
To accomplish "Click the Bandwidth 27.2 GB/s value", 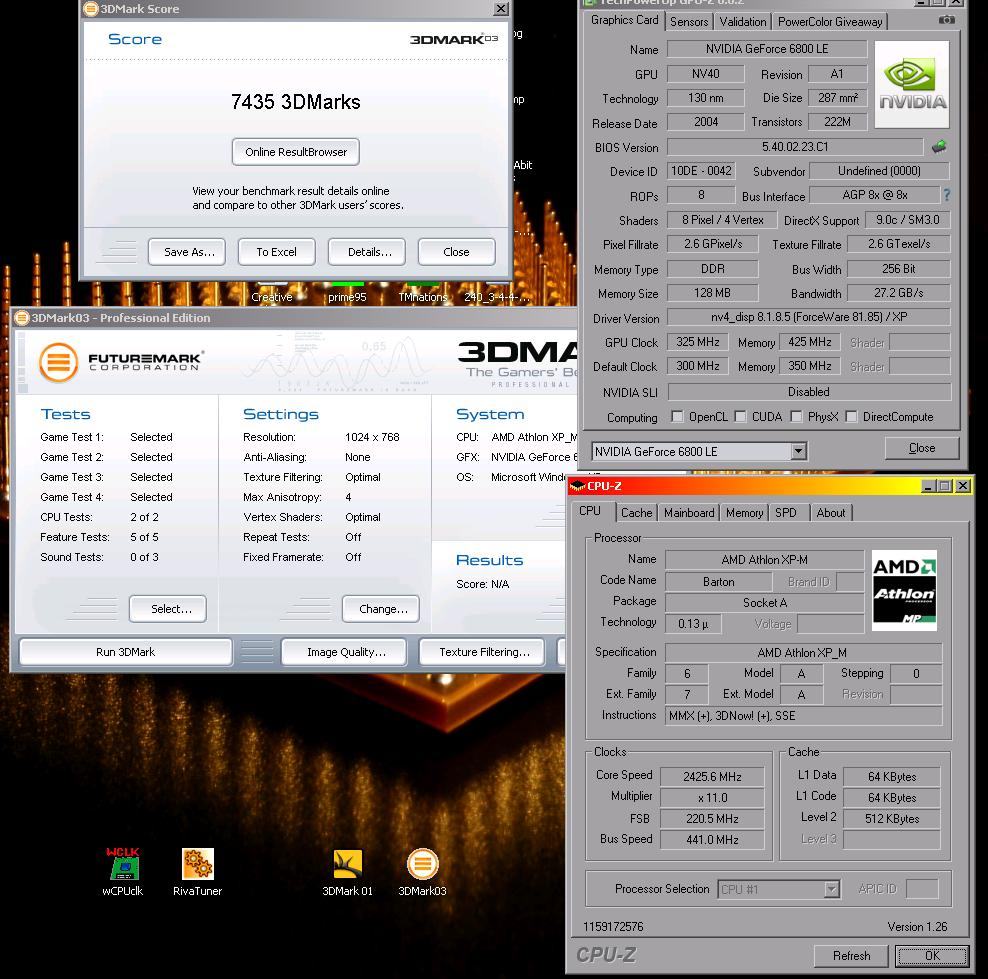I will [899, 293].
